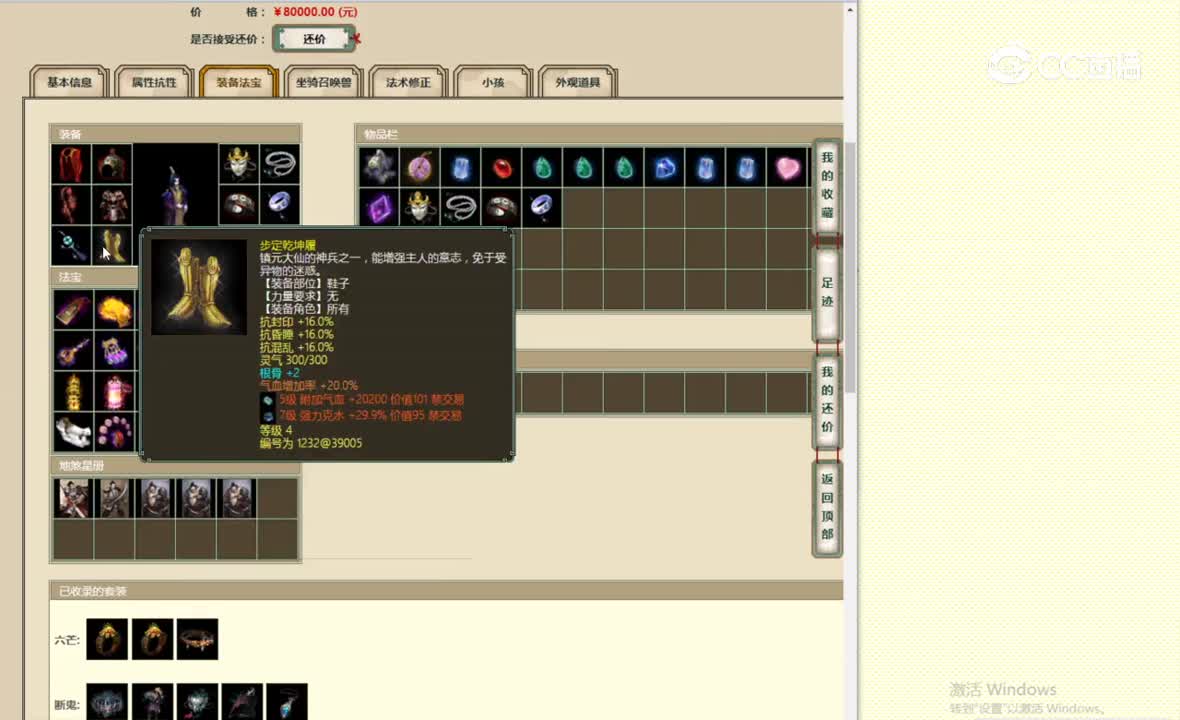Select the red tassel item in 装备 panel

pos(71,205)
